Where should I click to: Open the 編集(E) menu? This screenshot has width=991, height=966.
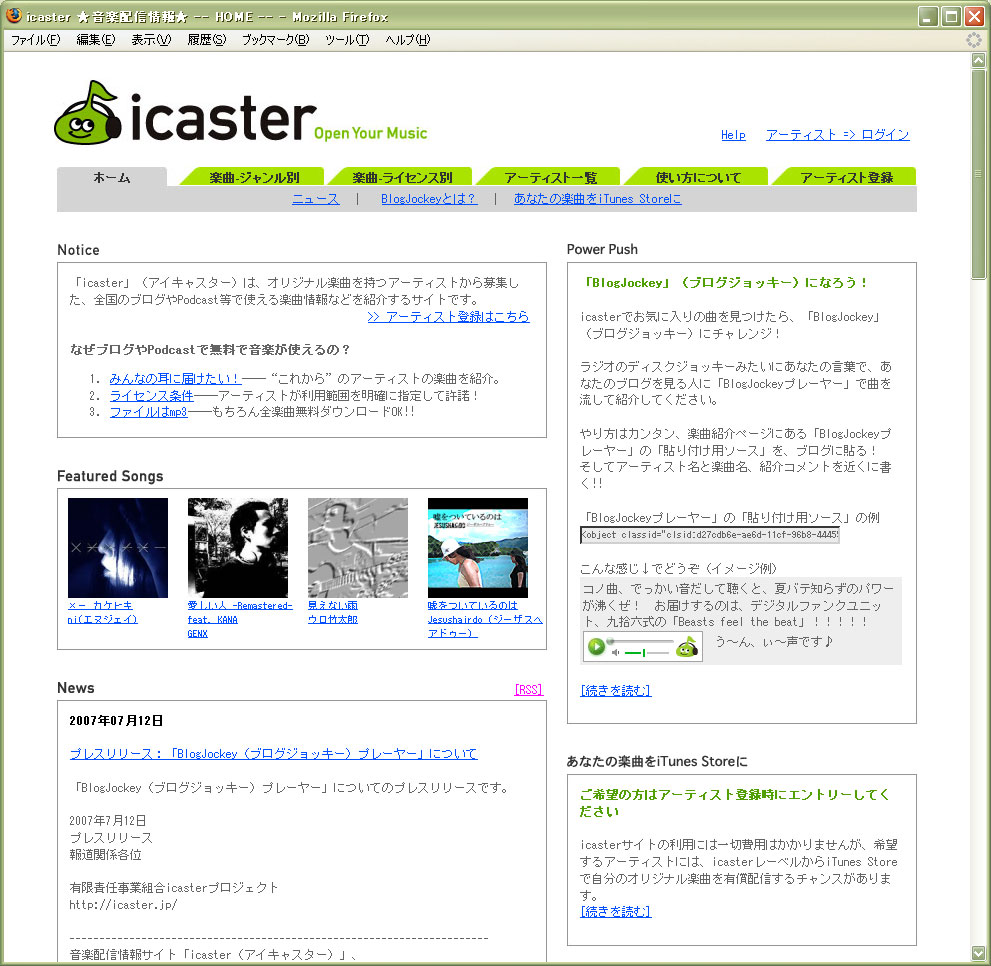coord(95,40)
